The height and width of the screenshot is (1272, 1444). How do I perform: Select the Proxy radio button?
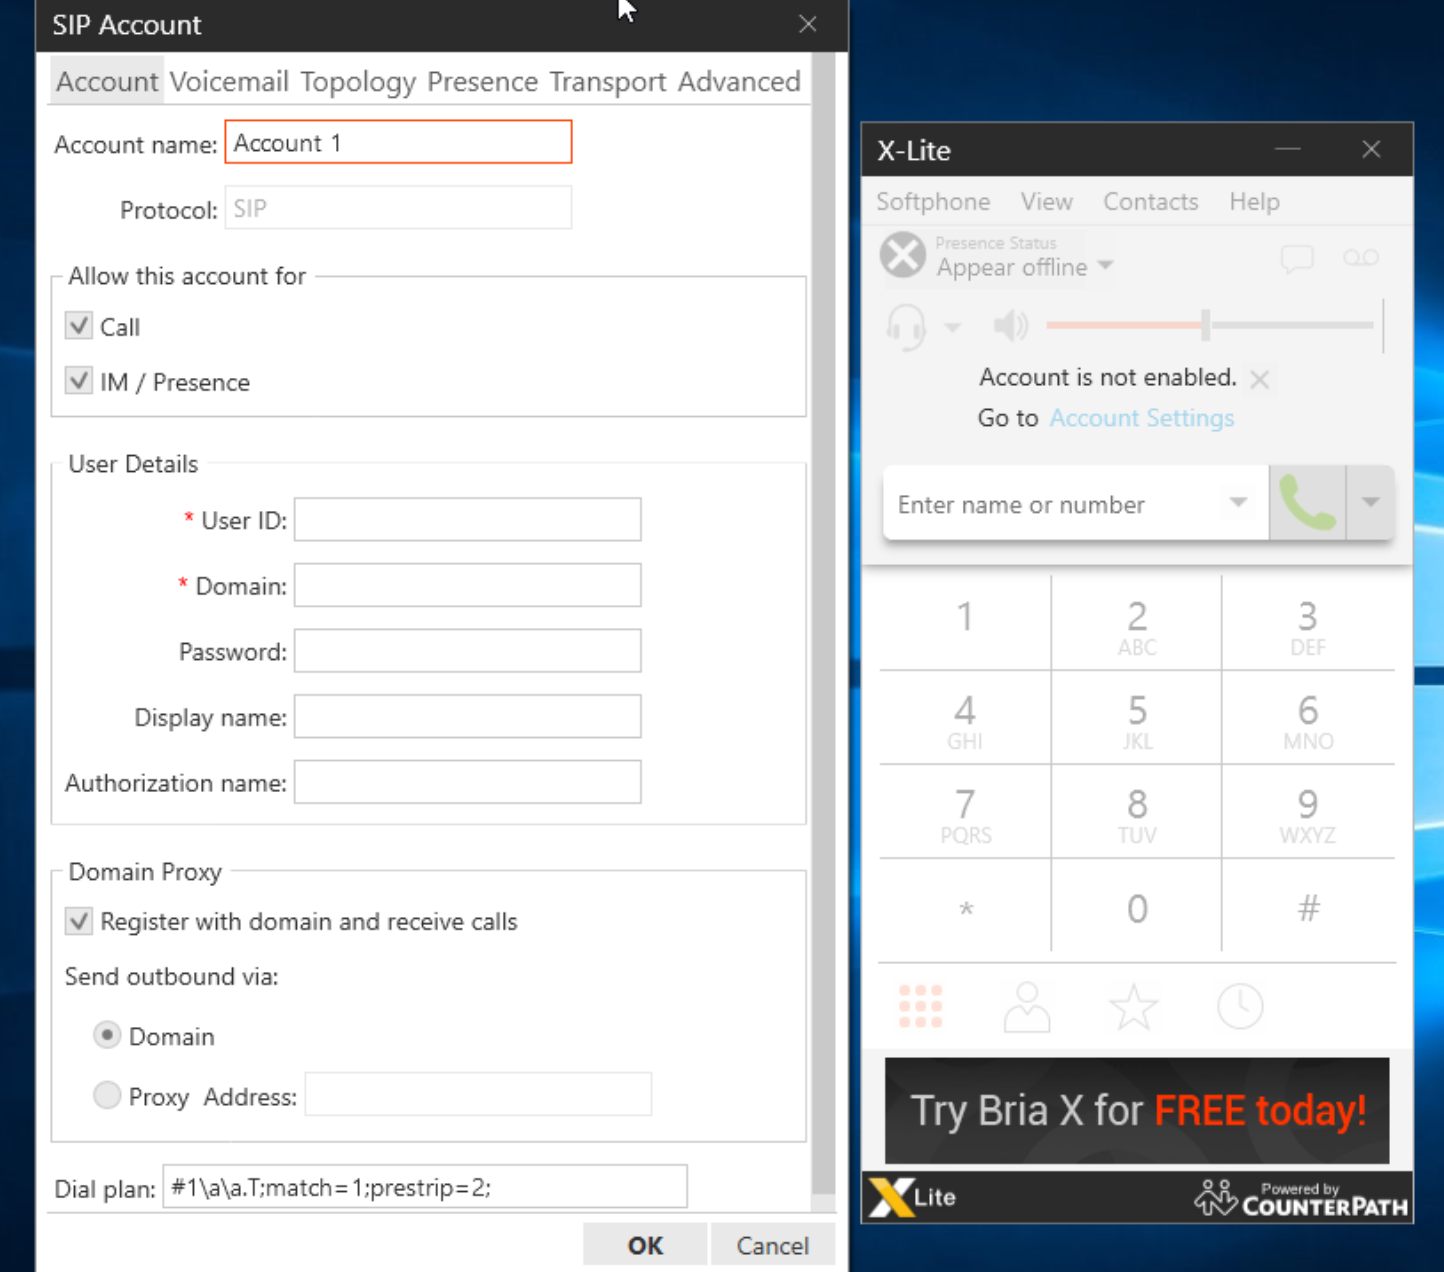pyautogui.click(x=107, y=1096)
